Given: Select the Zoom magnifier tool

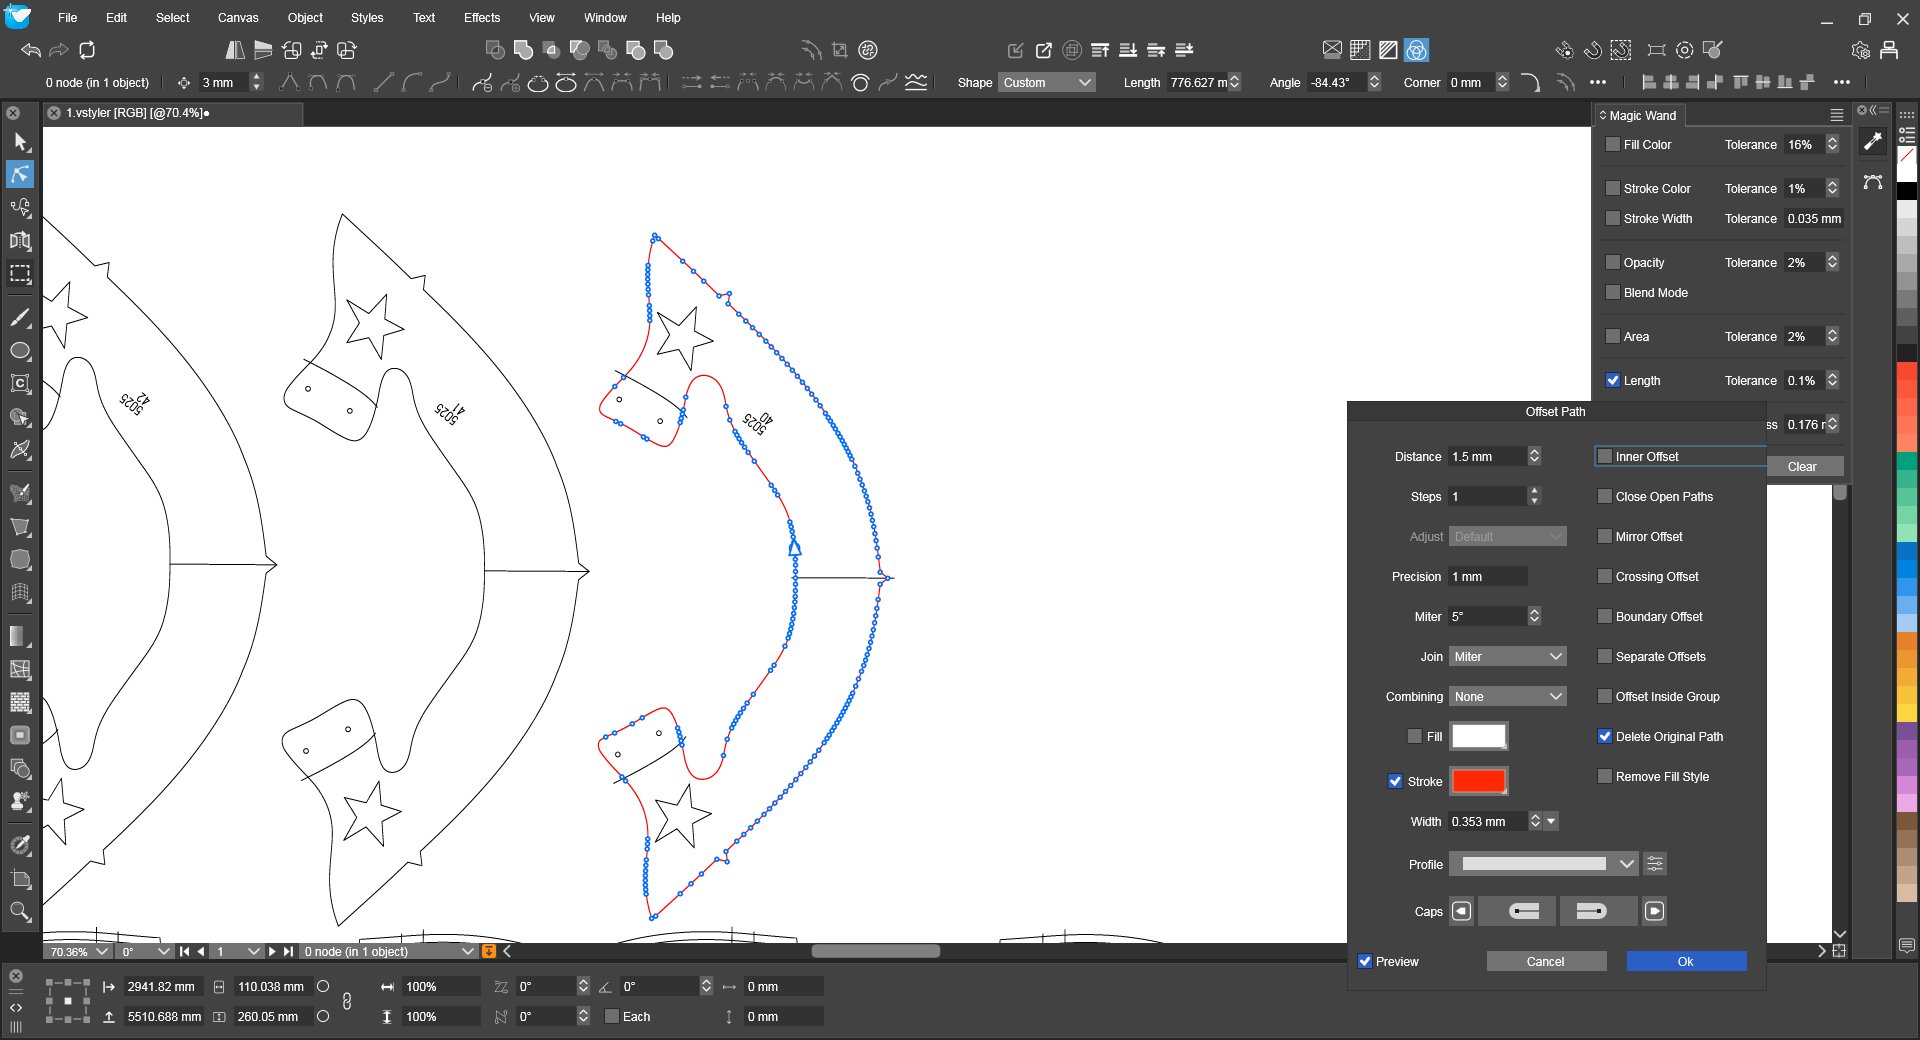Looking at the screenshot, I should coord(20,911).
